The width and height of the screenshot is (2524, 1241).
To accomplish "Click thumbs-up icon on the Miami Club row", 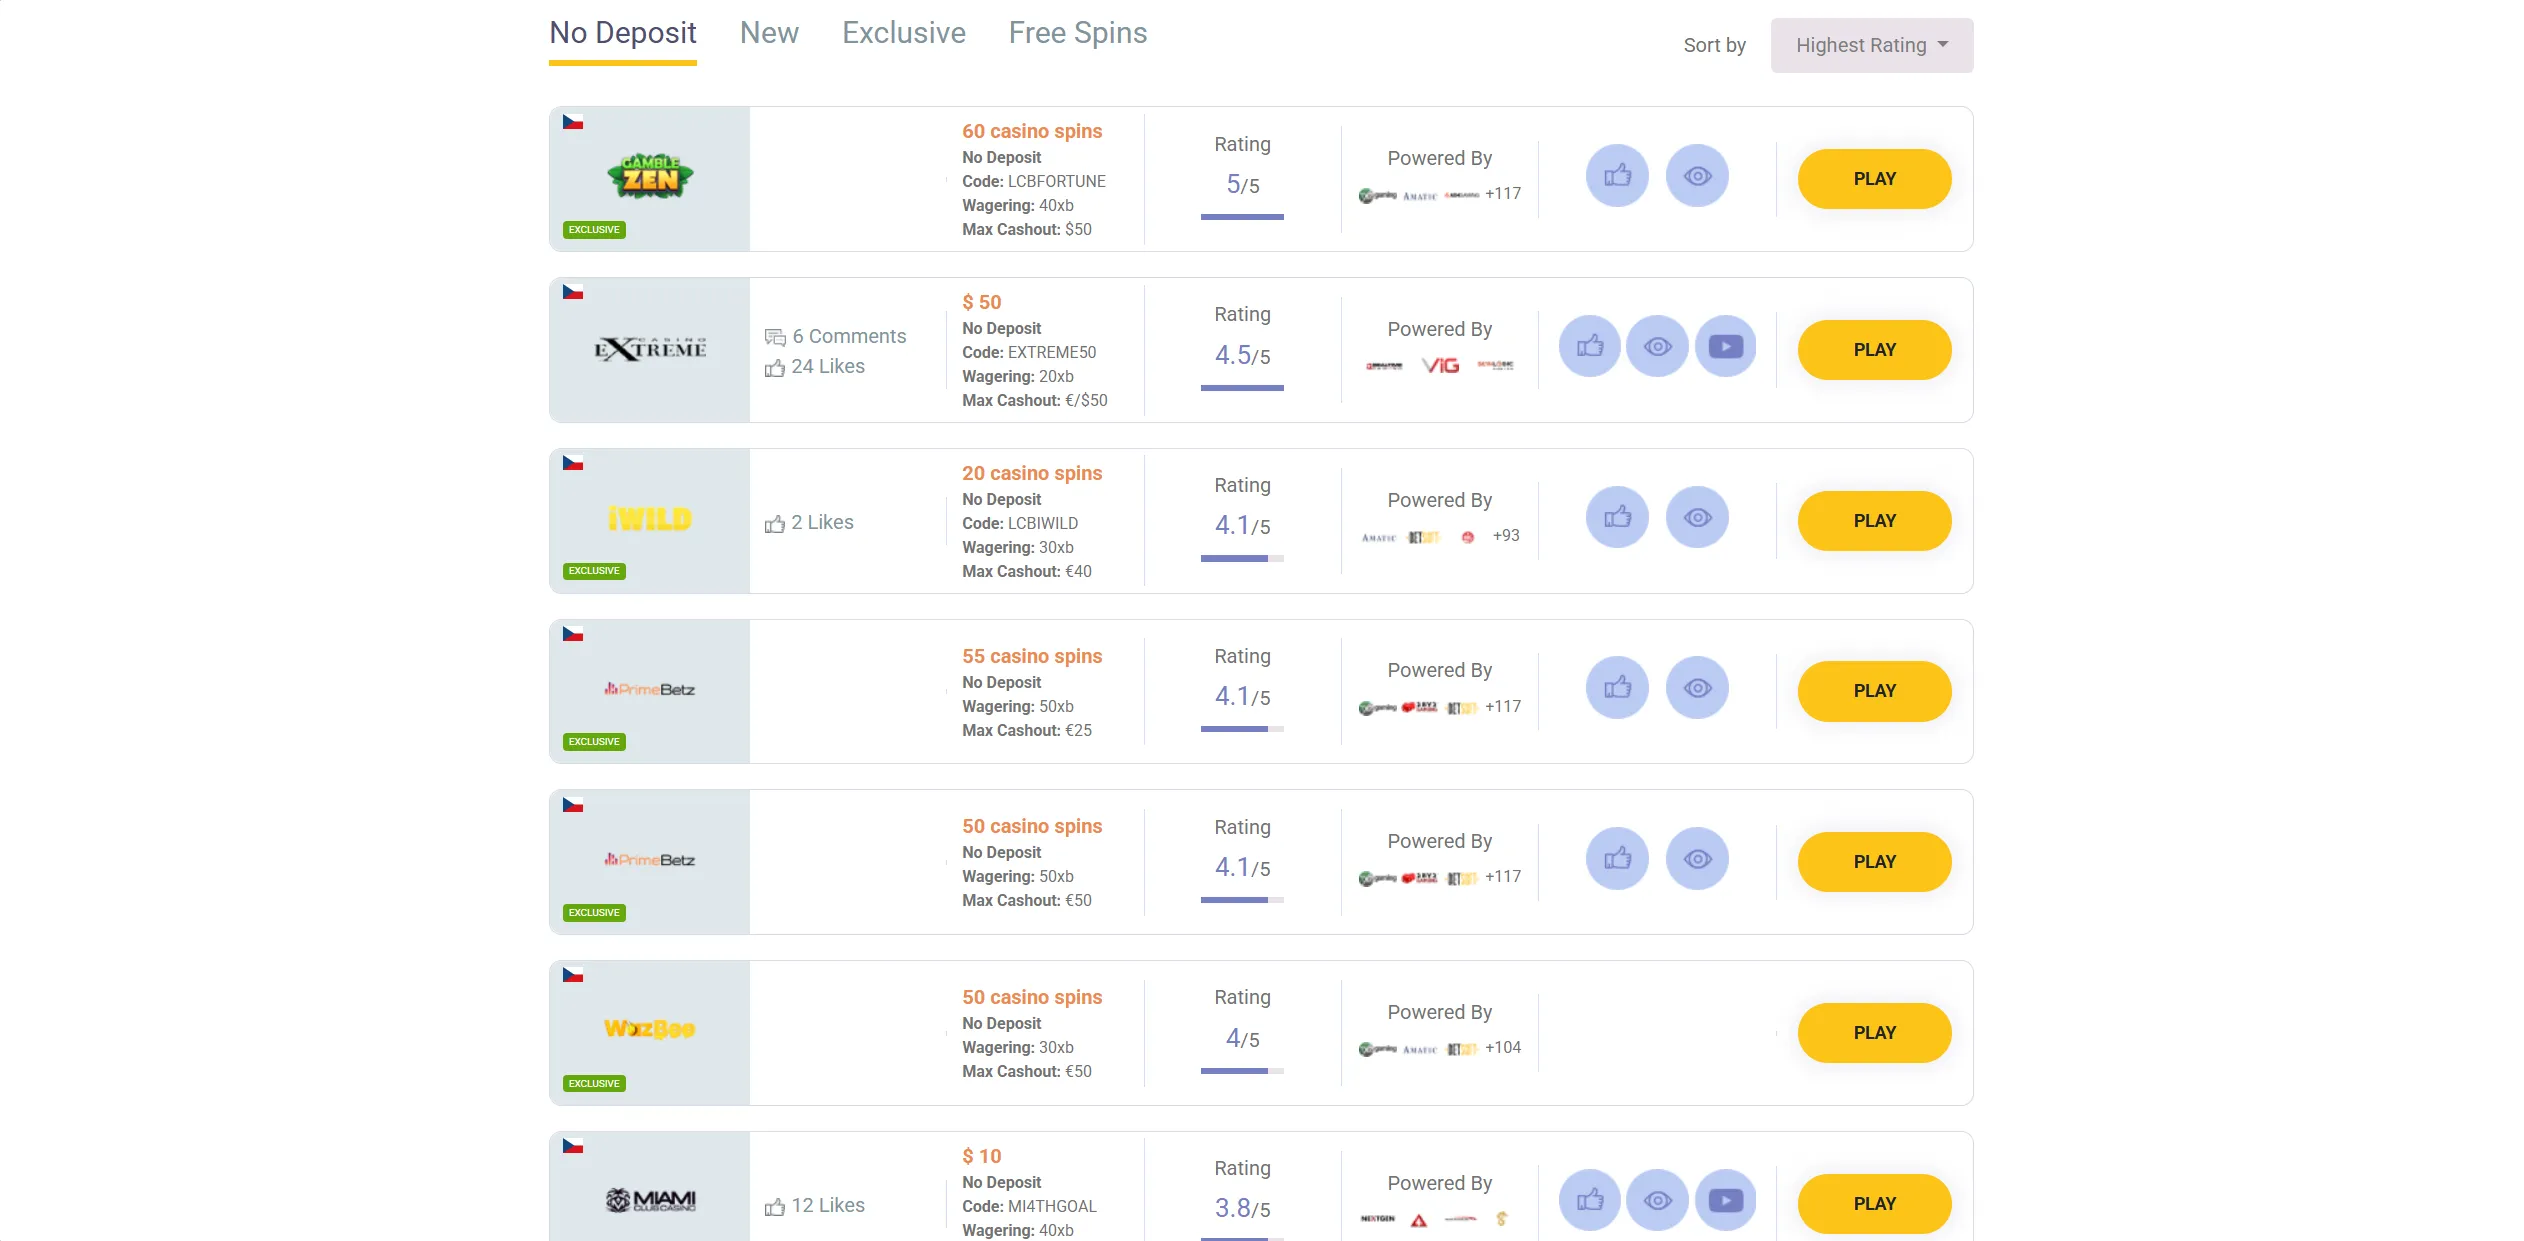I will click(x=1590, y=1200).
